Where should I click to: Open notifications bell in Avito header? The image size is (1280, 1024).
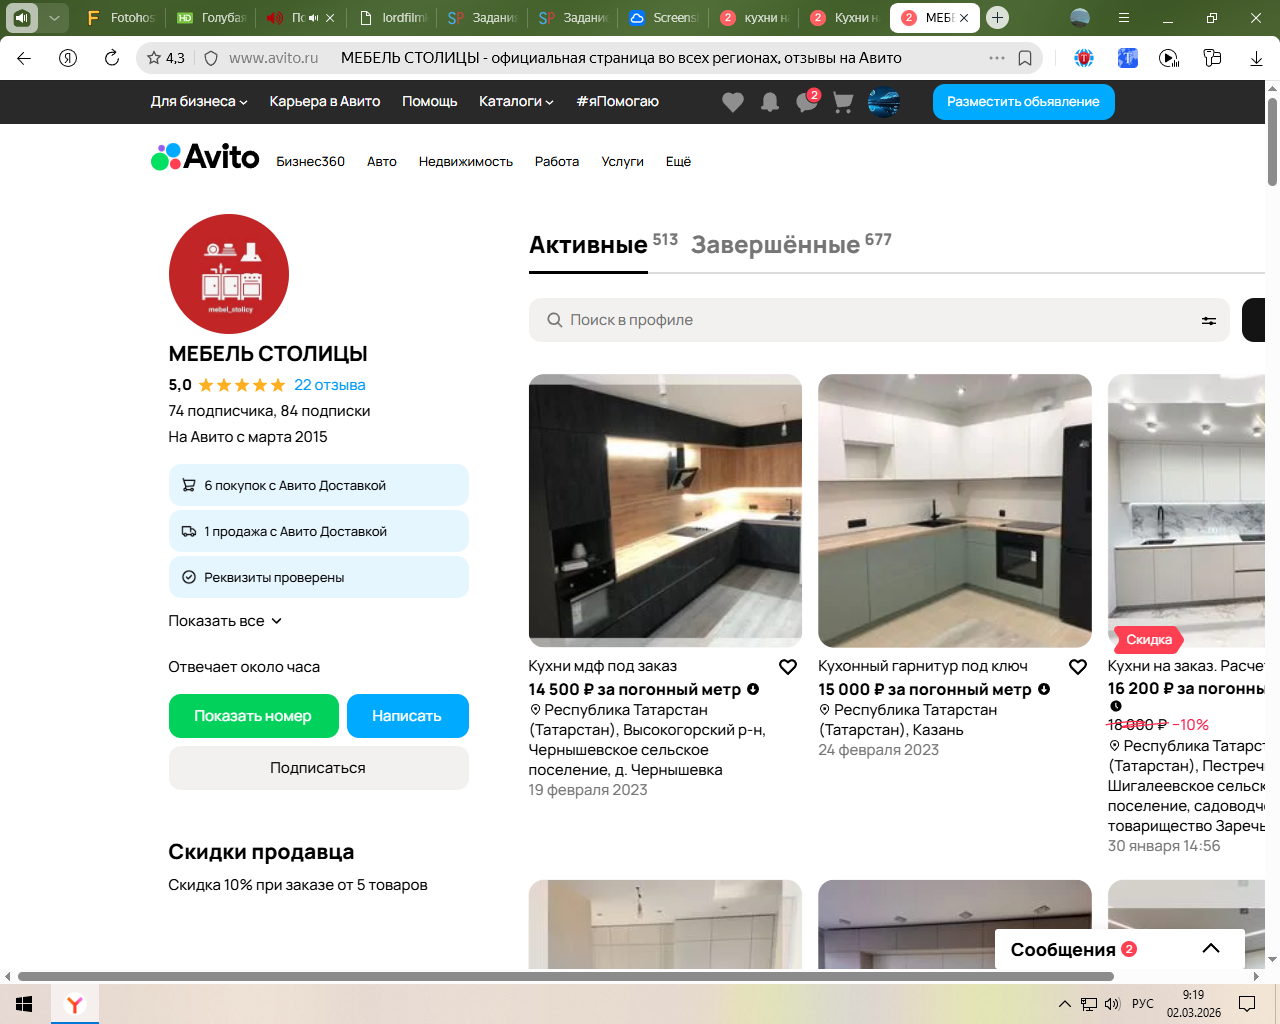770,102
